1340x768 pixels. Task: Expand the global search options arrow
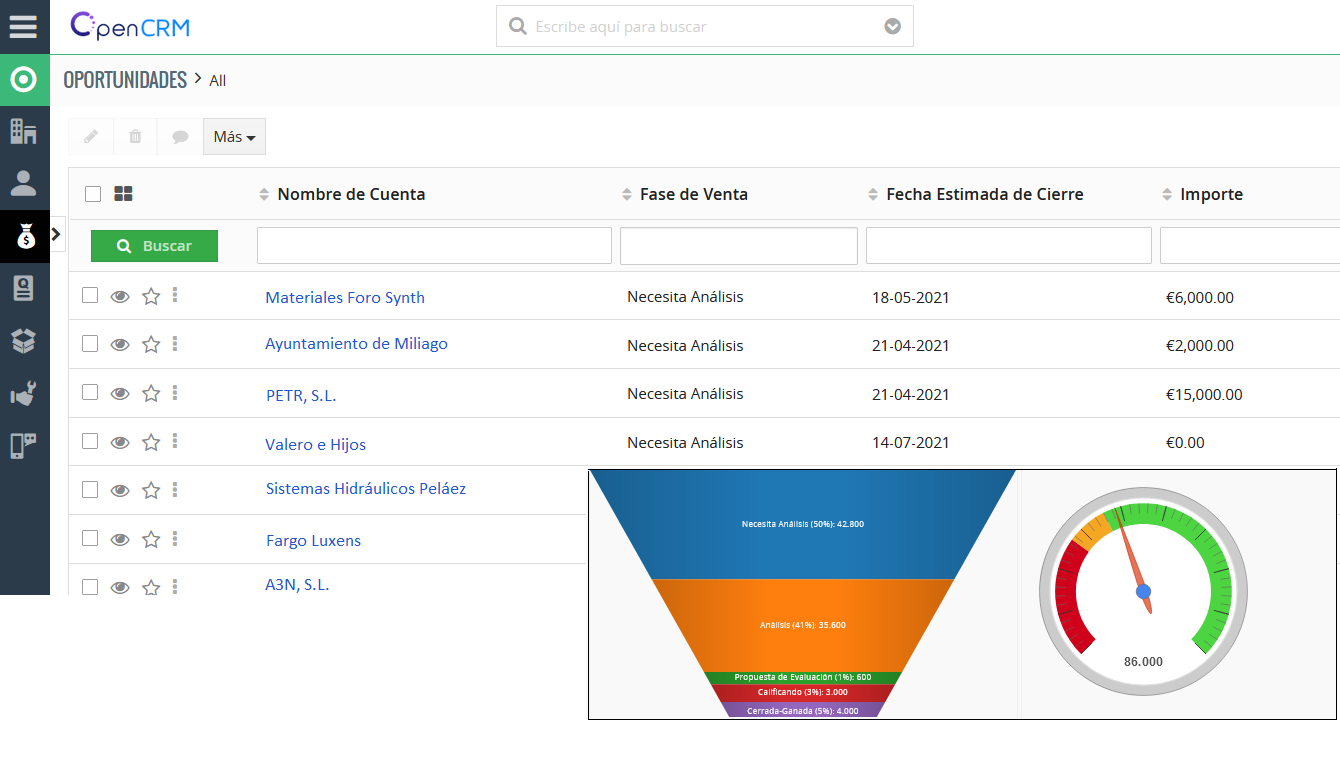(893, 27)
